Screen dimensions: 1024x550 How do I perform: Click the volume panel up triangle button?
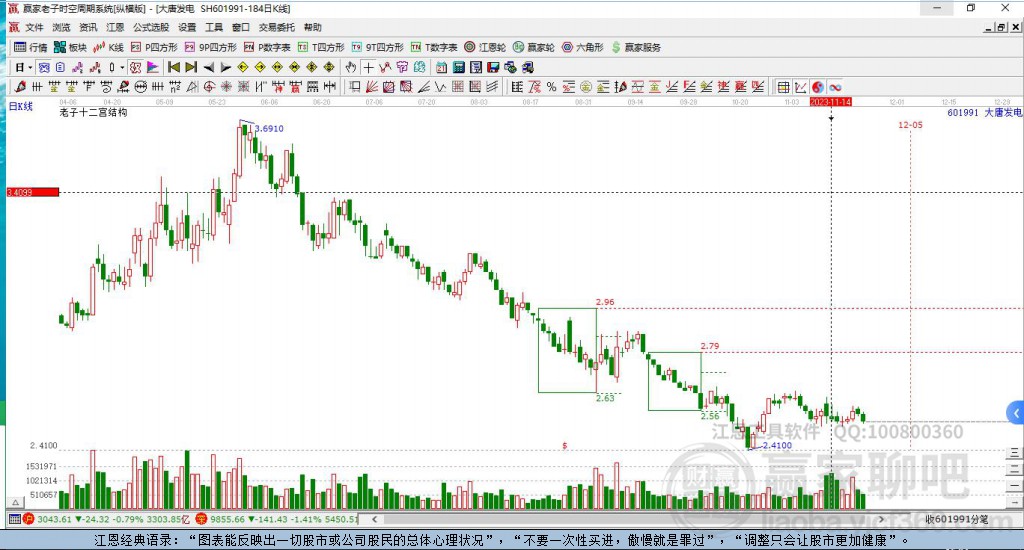[16, 502]
